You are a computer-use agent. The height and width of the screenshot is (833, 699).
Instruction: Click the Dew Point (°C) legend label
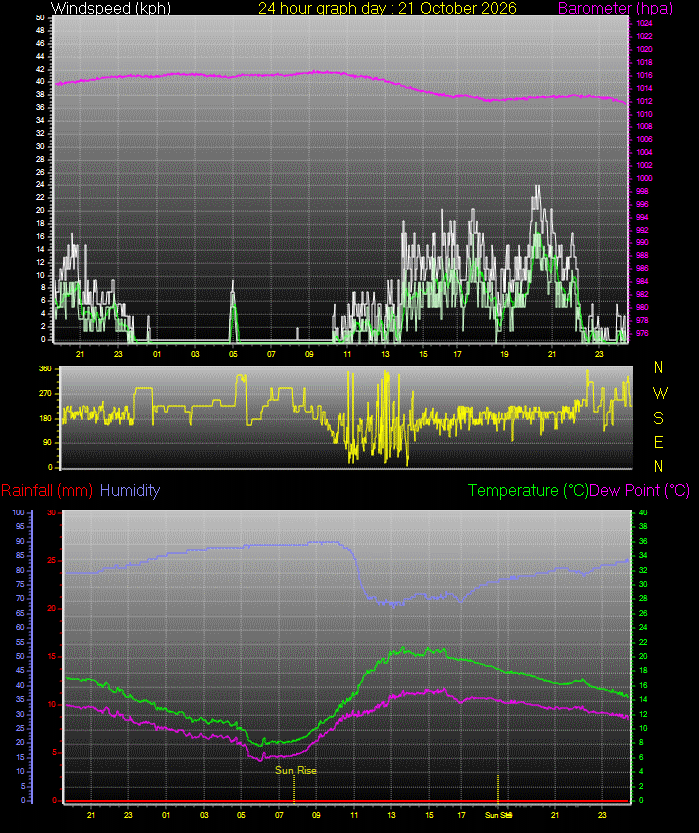point(640,490)
